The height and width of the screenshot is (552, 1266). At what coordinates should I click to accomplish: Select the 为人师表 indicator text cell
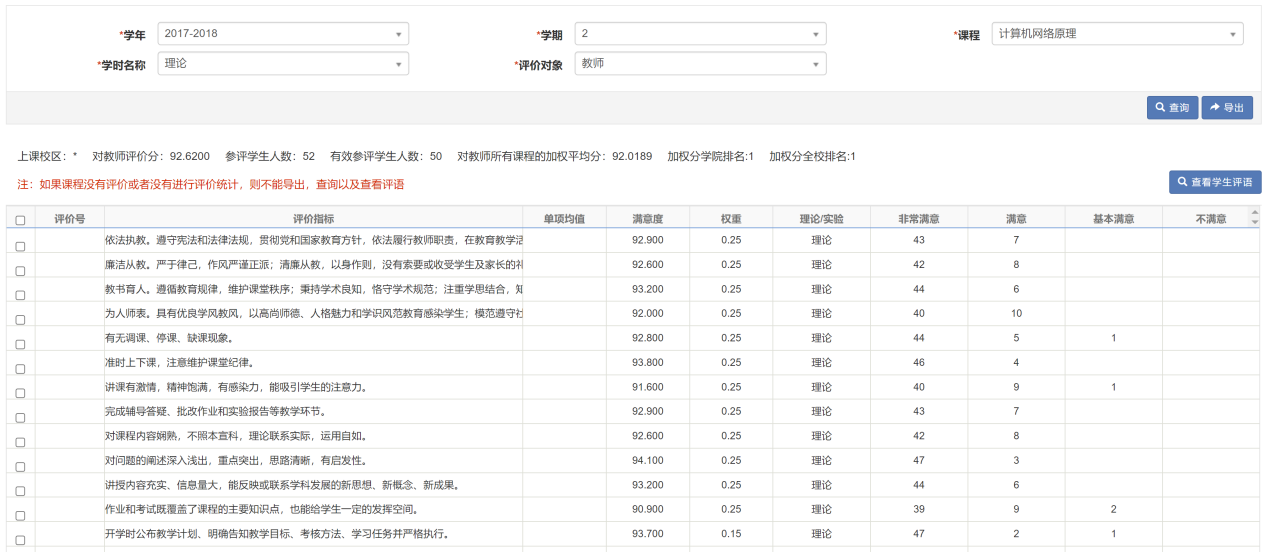pyautogui.click(x=313, y=314)
